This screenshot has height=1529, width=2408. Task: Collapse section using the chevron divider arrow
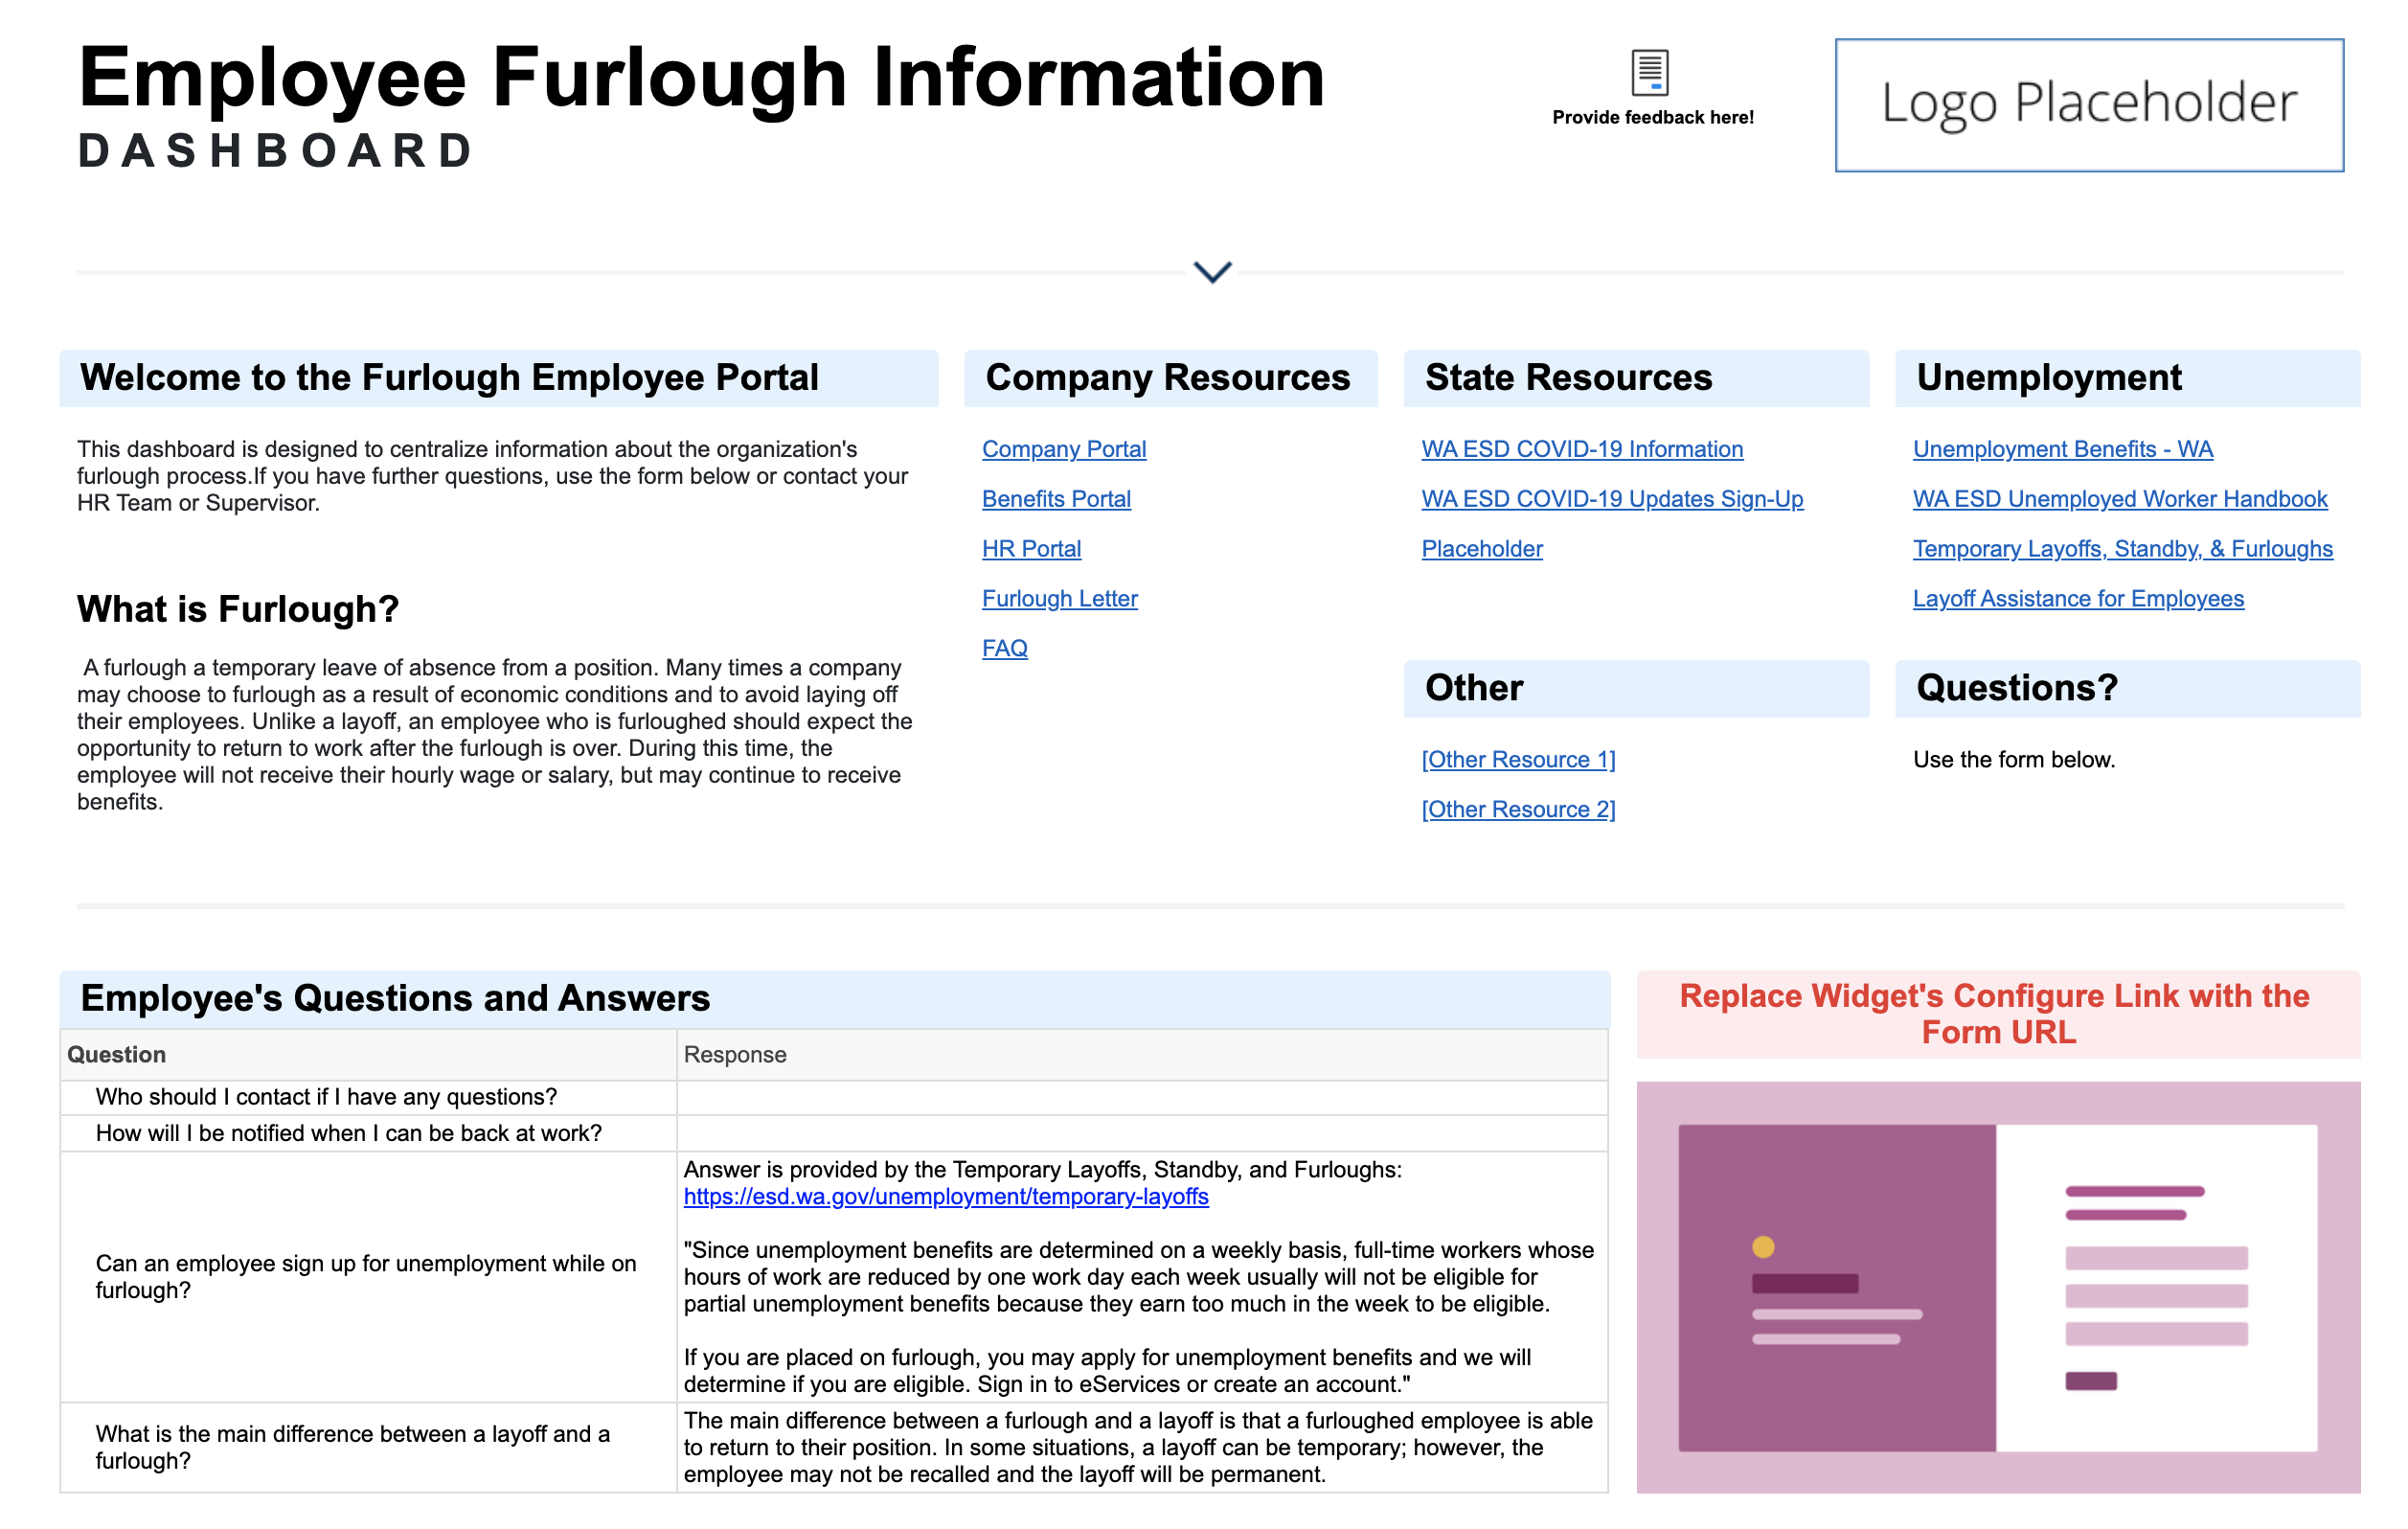click(1212, 272)
